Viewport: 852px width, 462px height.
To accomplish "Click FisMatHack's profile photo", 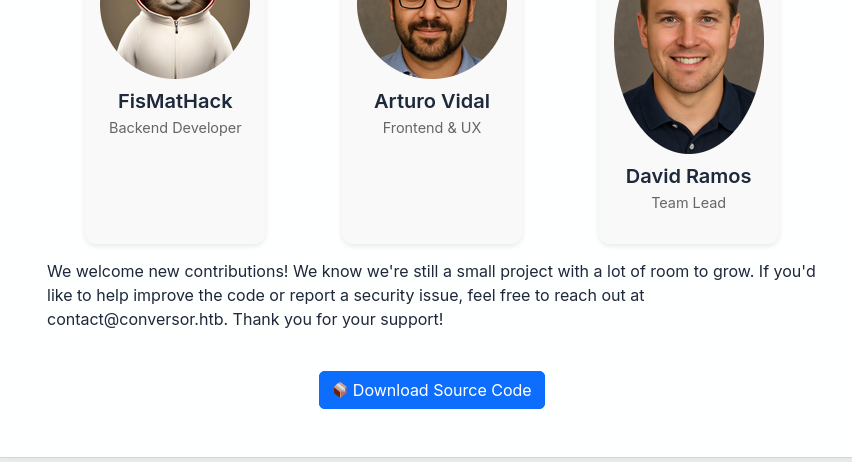I will pos(175,35).
